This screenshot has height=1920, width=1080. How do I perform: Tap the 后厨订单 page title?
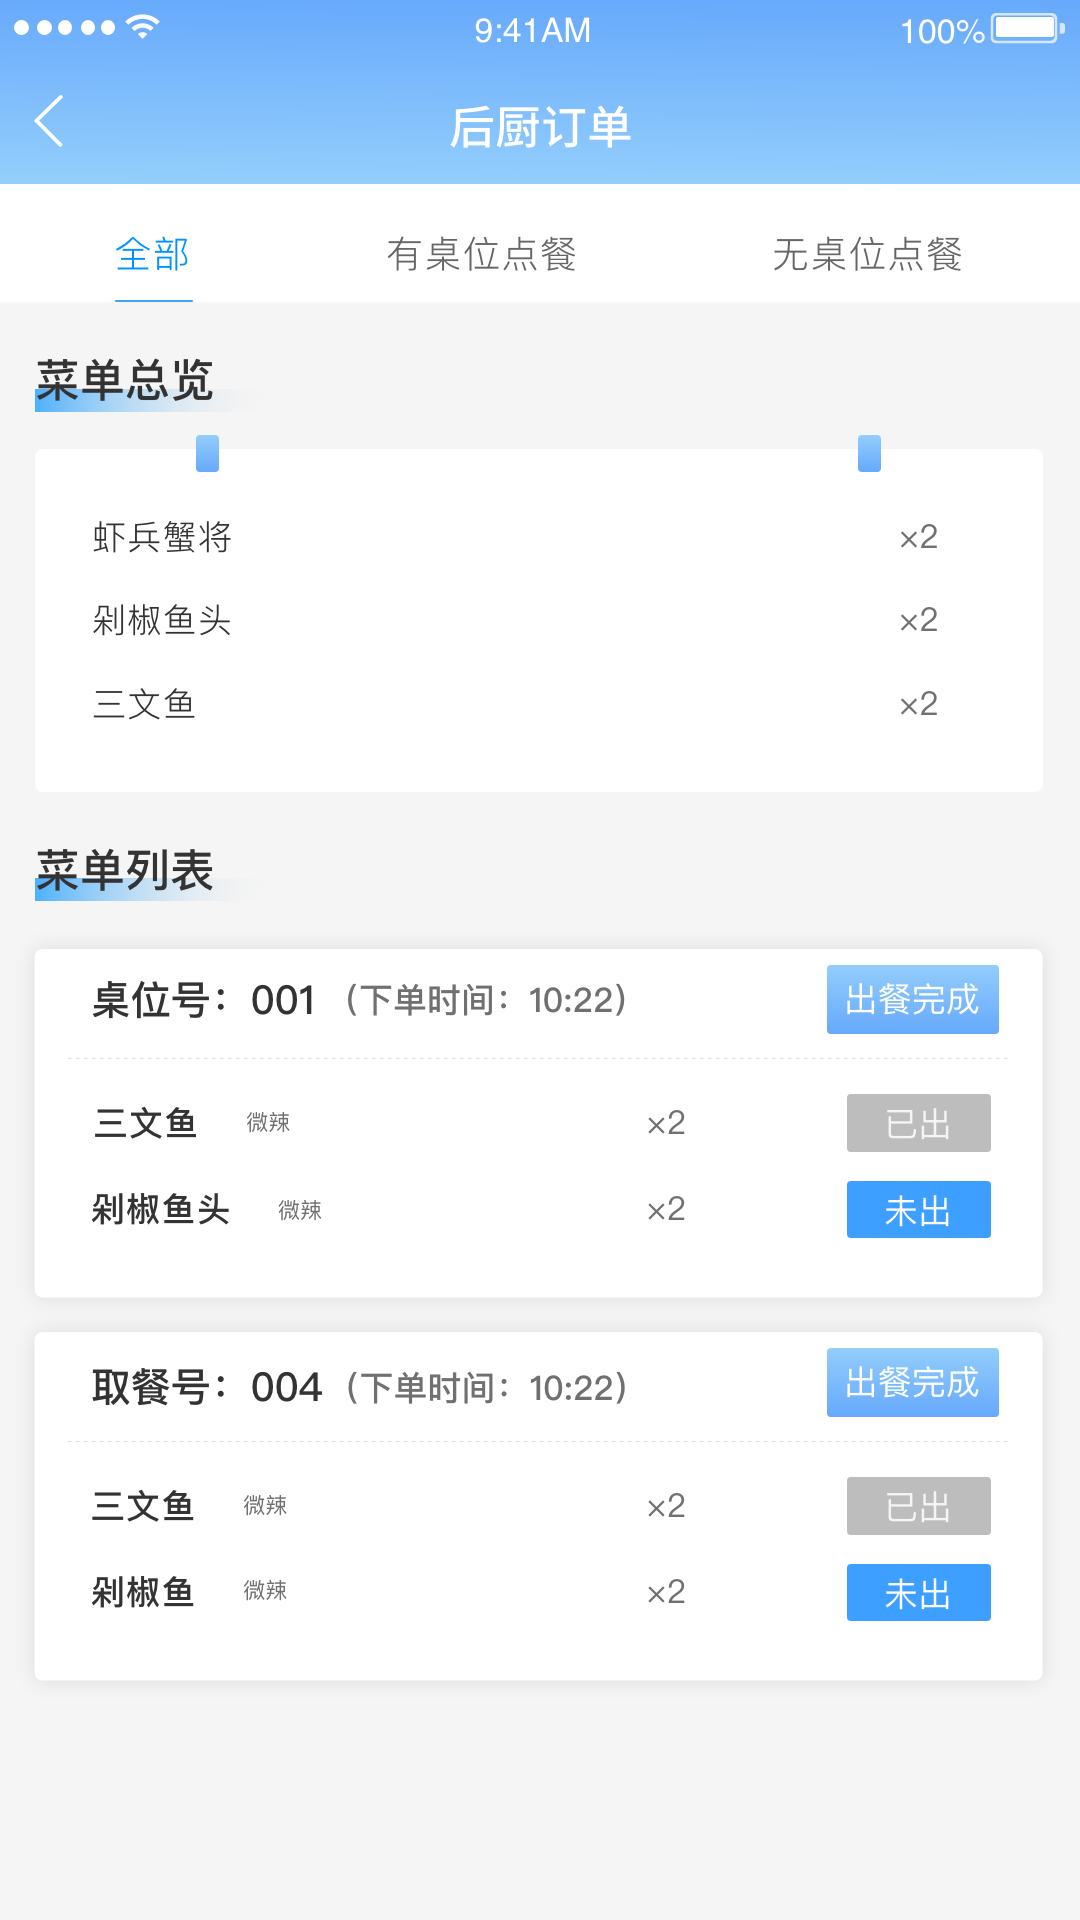[540, 128]
